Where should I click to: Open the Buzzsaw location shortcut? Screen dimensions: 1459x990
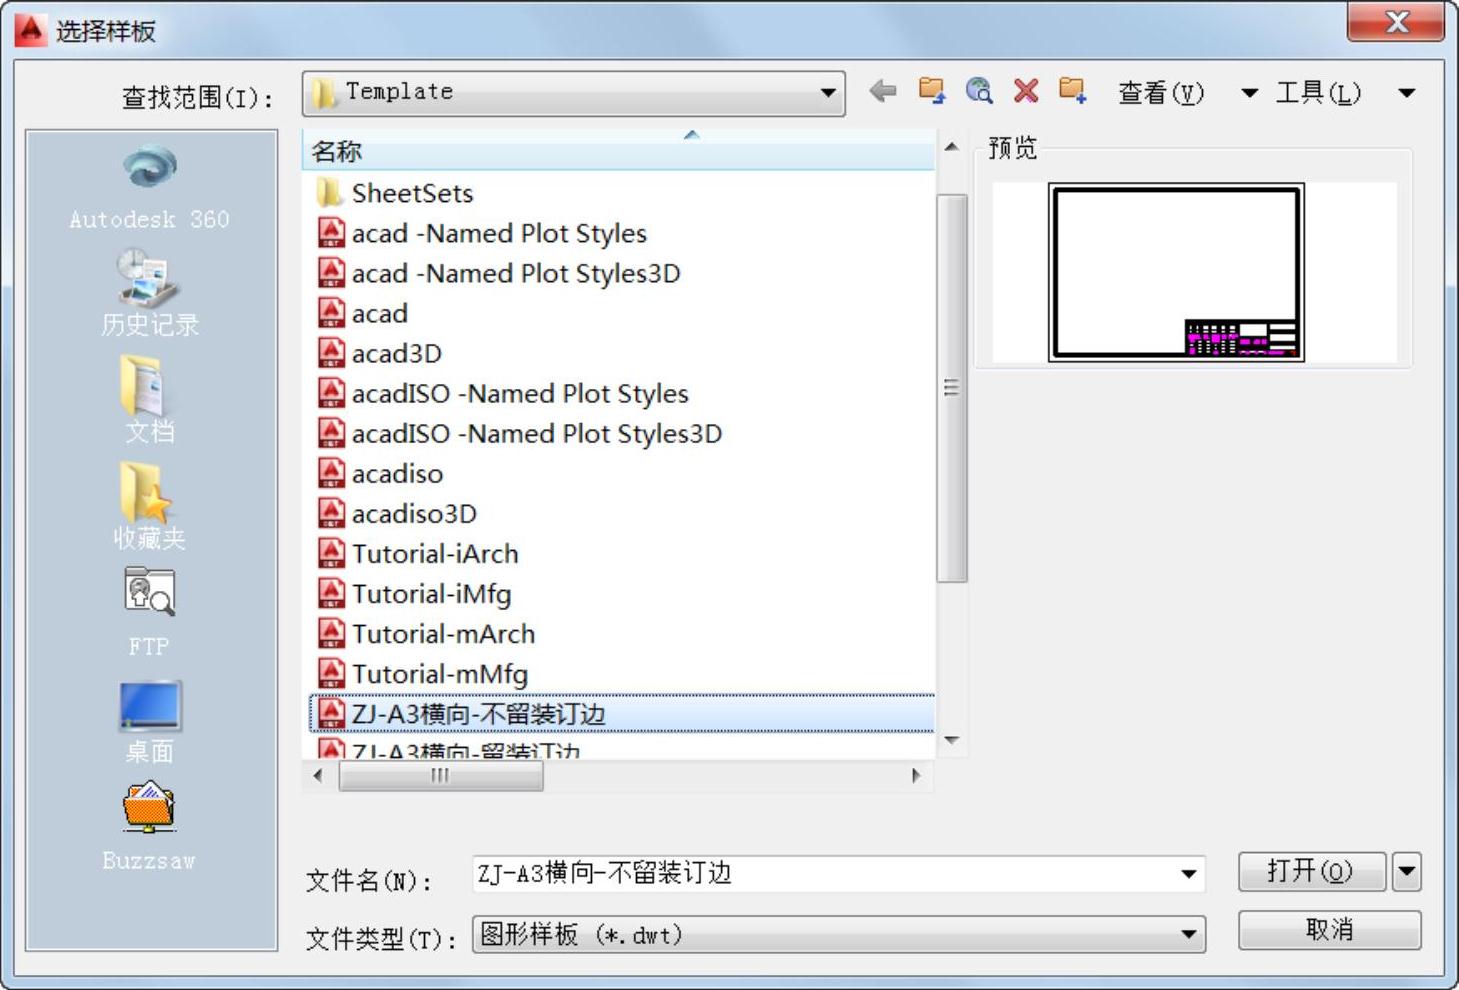click(150, 828)
